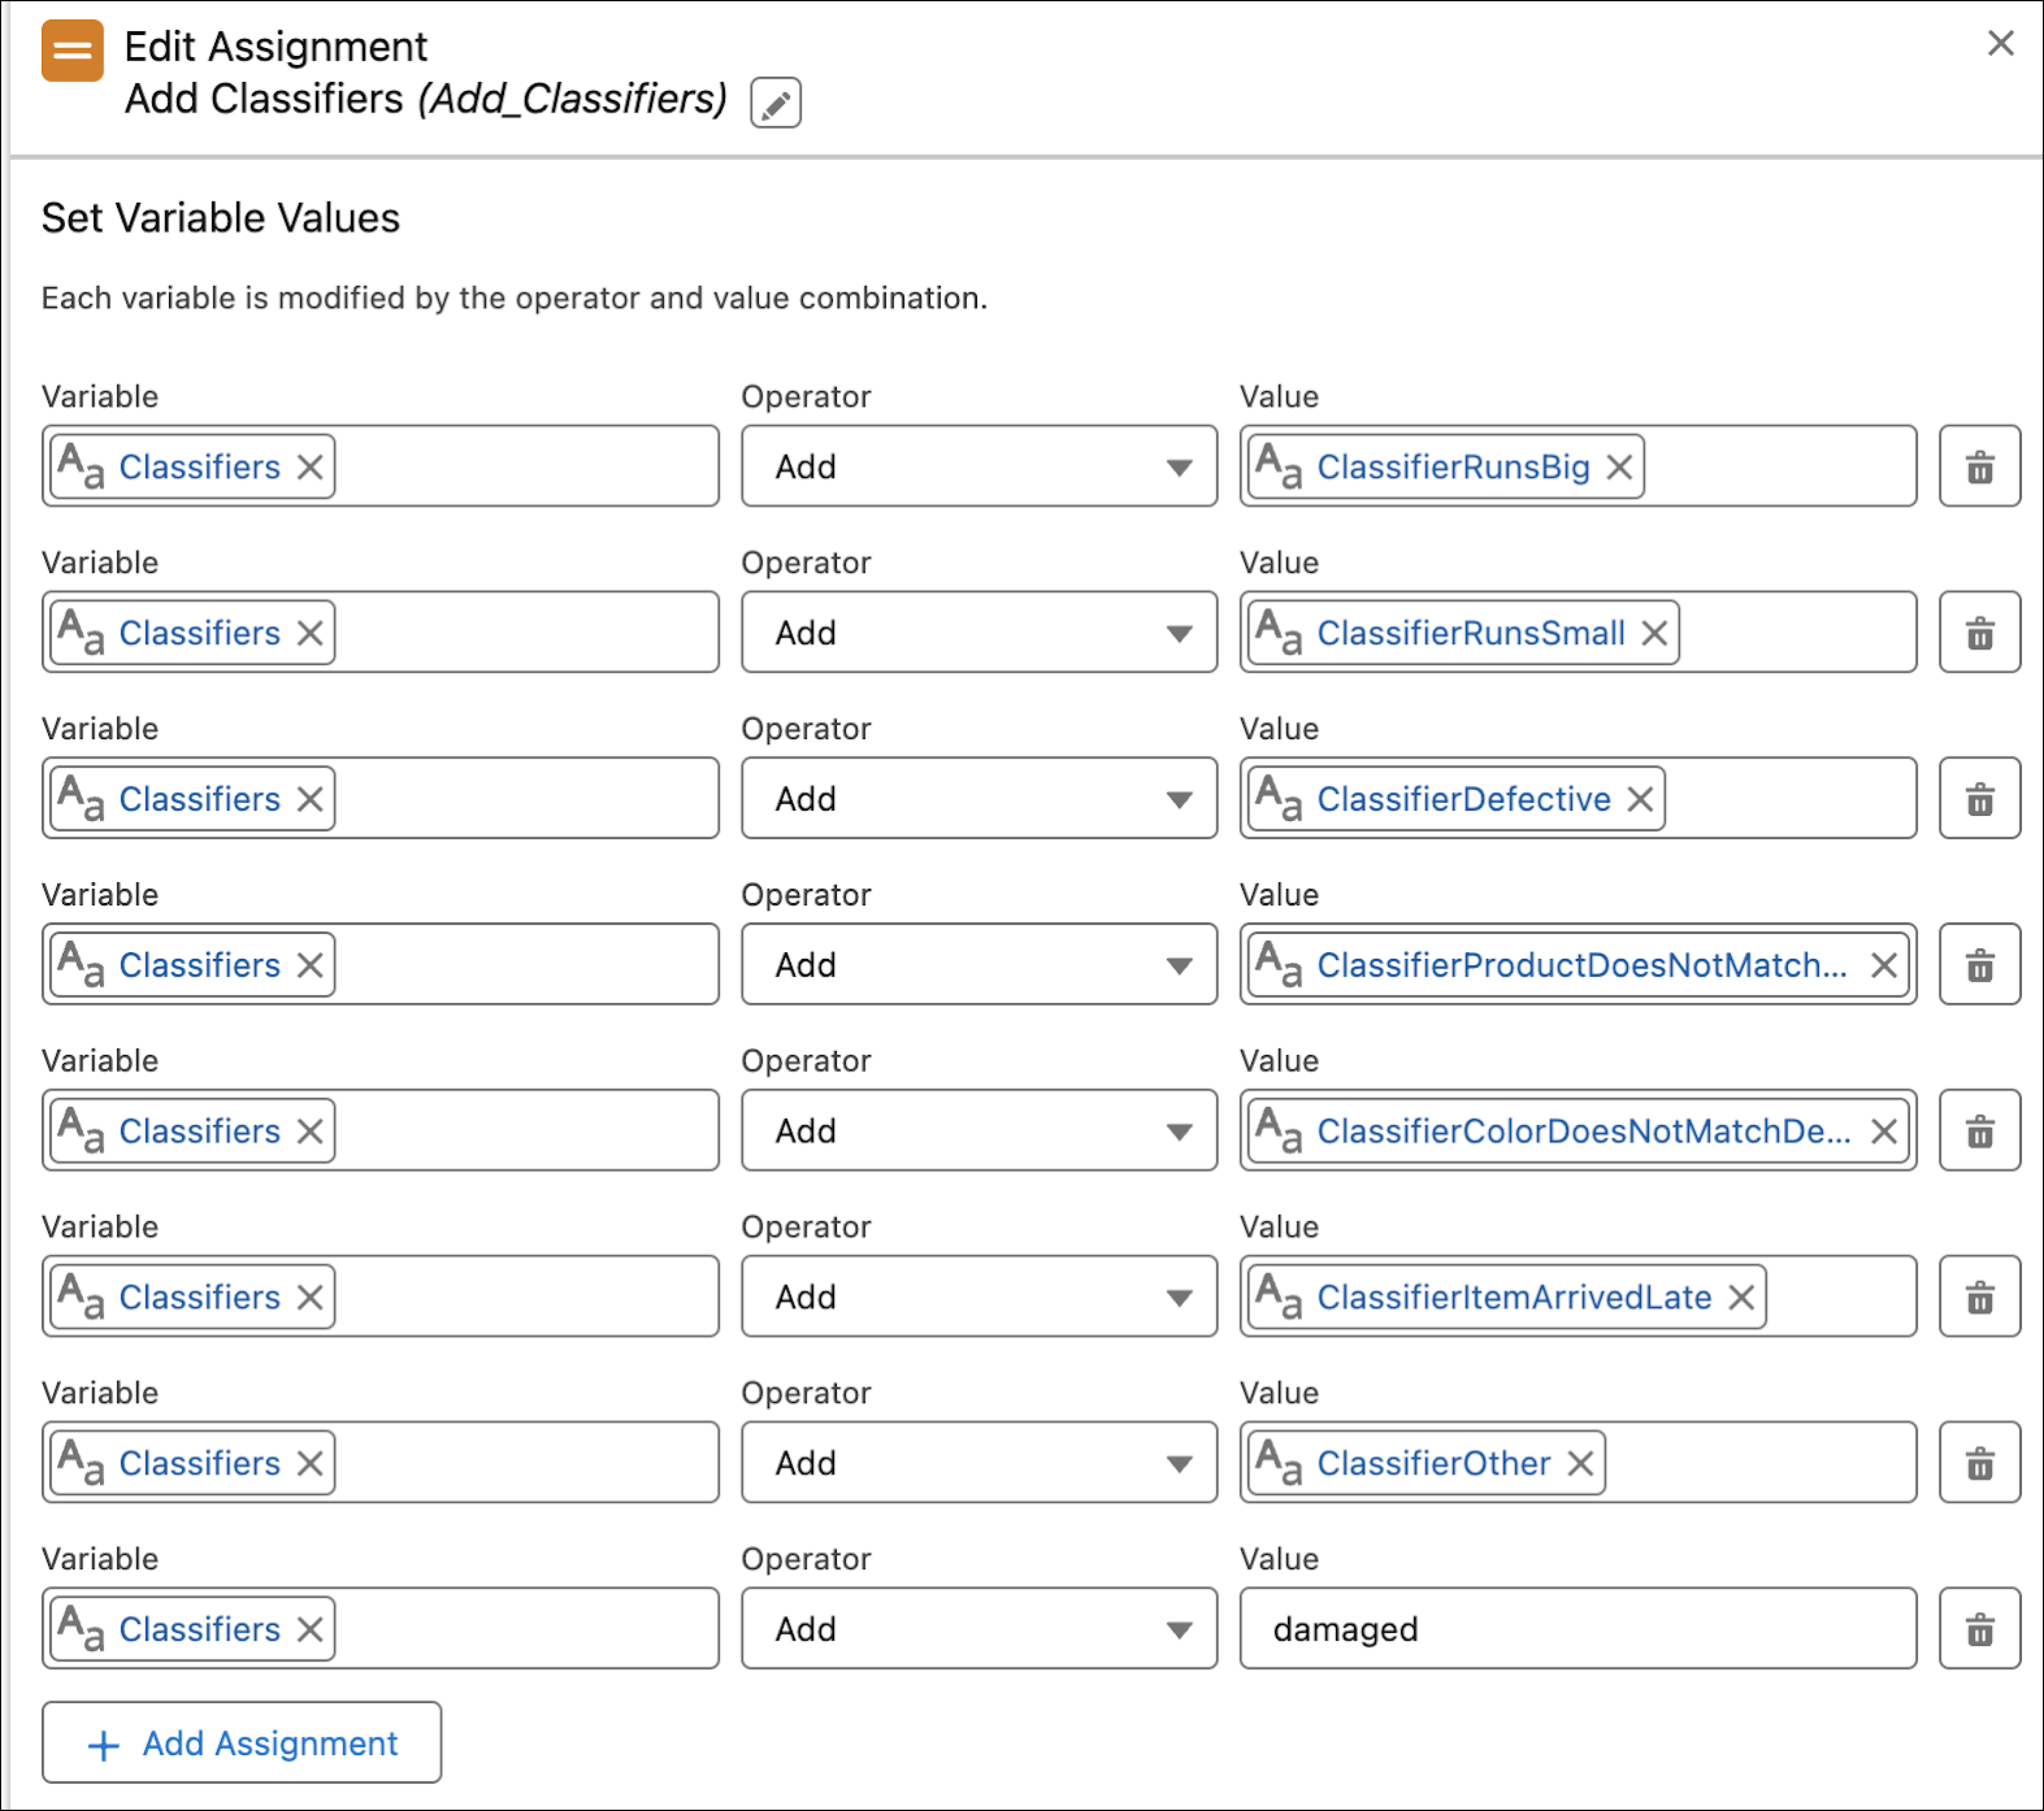Remove the ClassifierRunsSmall value pill
This screenshot has width=2044, height=1811.
[1654, 633]
